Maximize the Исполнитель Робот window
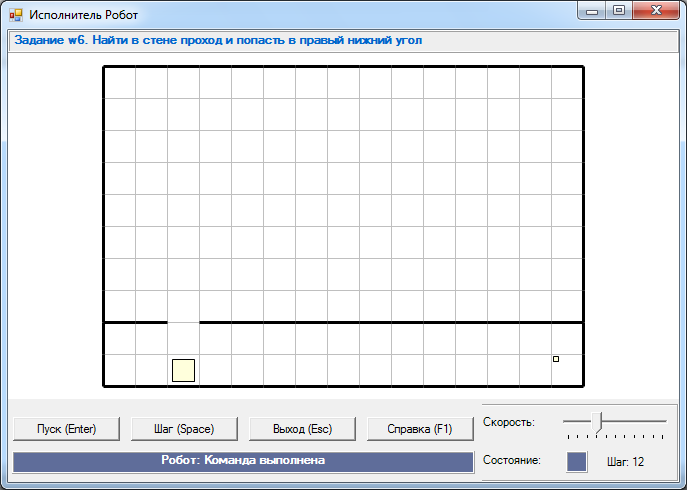The image size is (687, 491). [619, 11]
